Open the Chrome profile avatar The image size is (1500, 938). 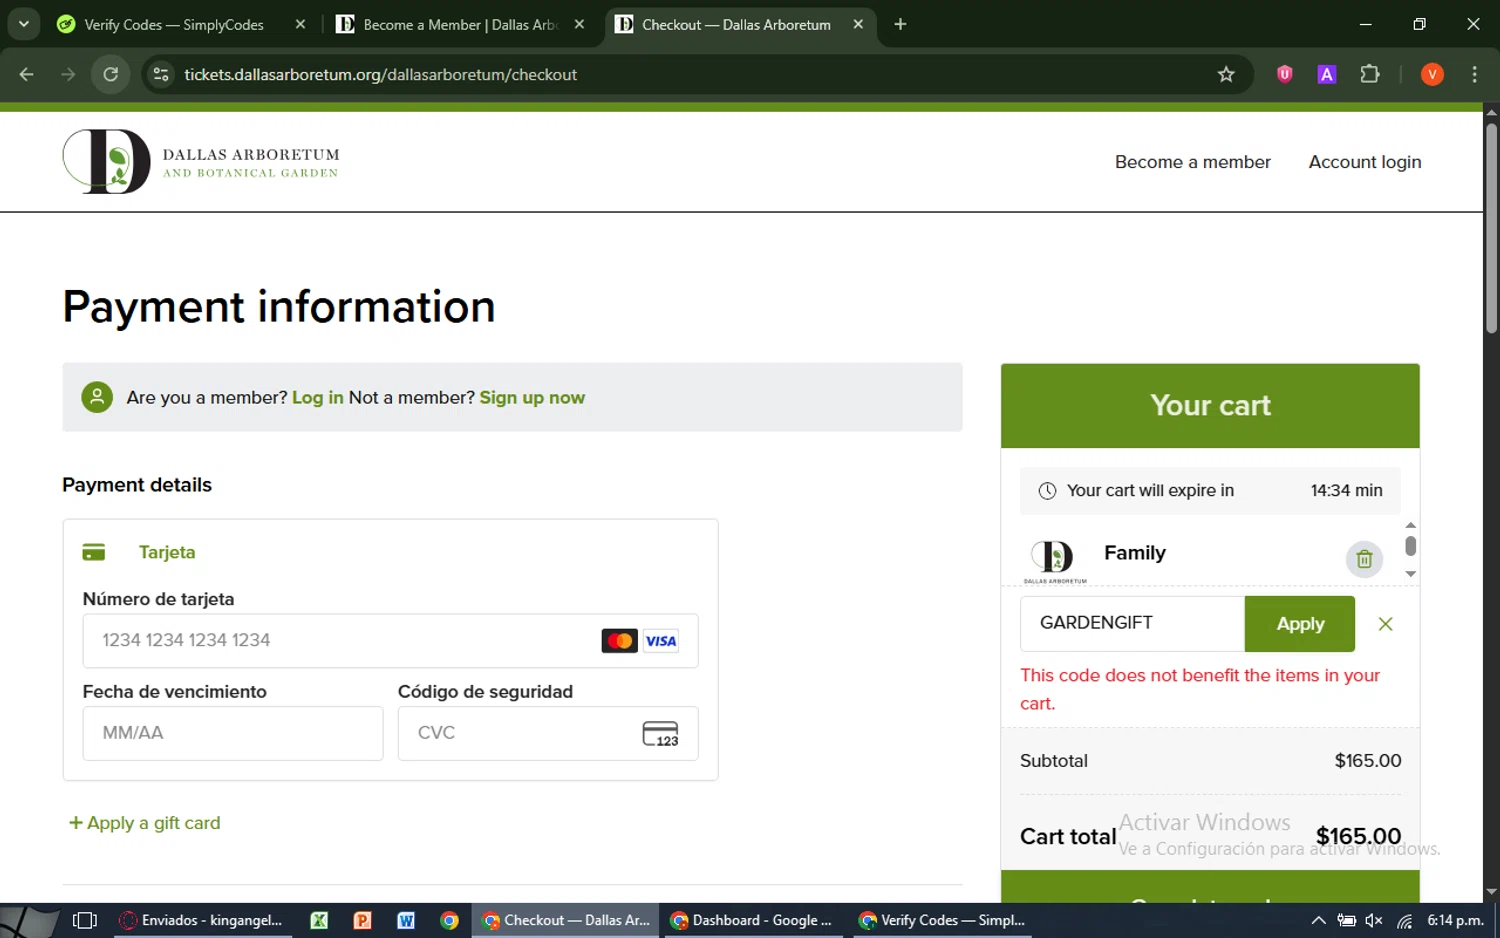[1432, 74]
